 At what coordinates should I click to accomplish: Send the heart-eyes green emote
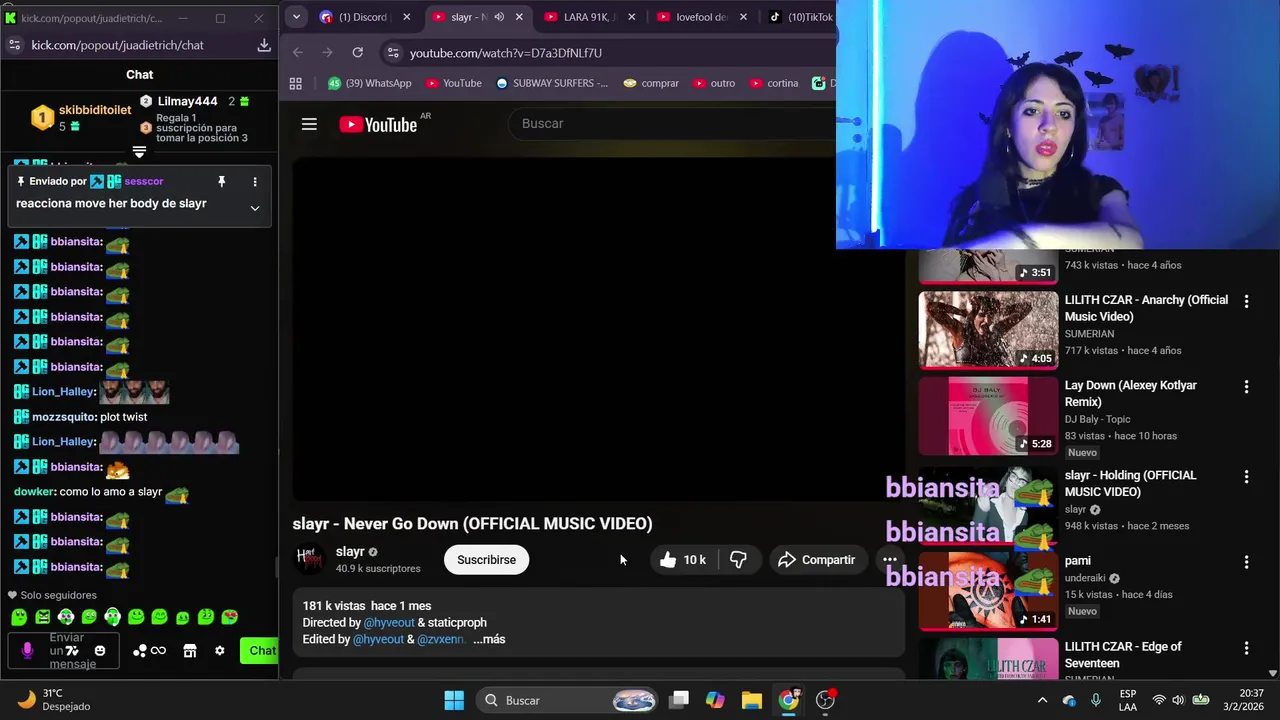coord(229,617)
